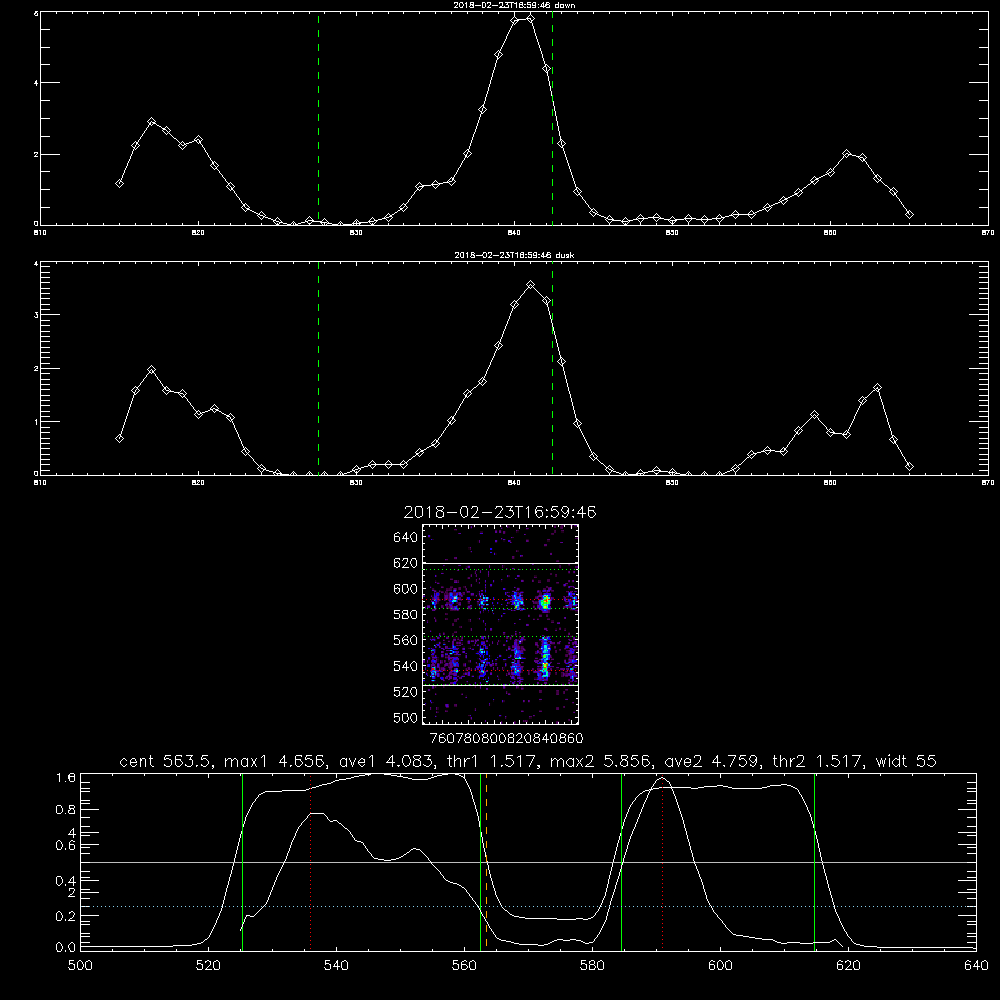Click the red dotted peak line near 536
Screen dimensions: 1000x1000
tap(311, 861)
